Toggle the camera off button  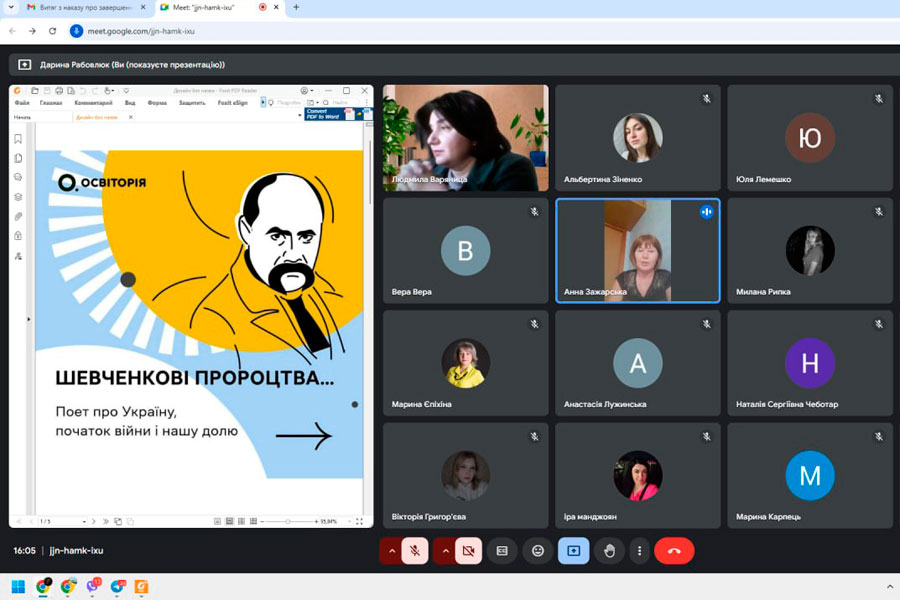pyautogui.click(x=467, y=551)
